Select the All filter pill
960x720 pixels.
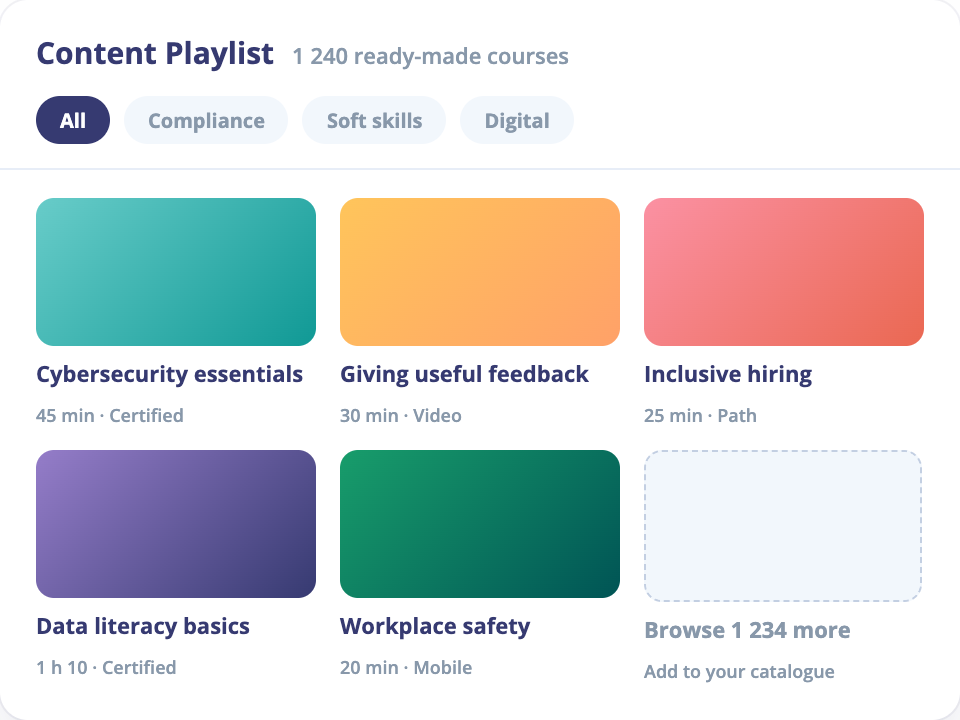pyautogui.click(x=73, y=120)
